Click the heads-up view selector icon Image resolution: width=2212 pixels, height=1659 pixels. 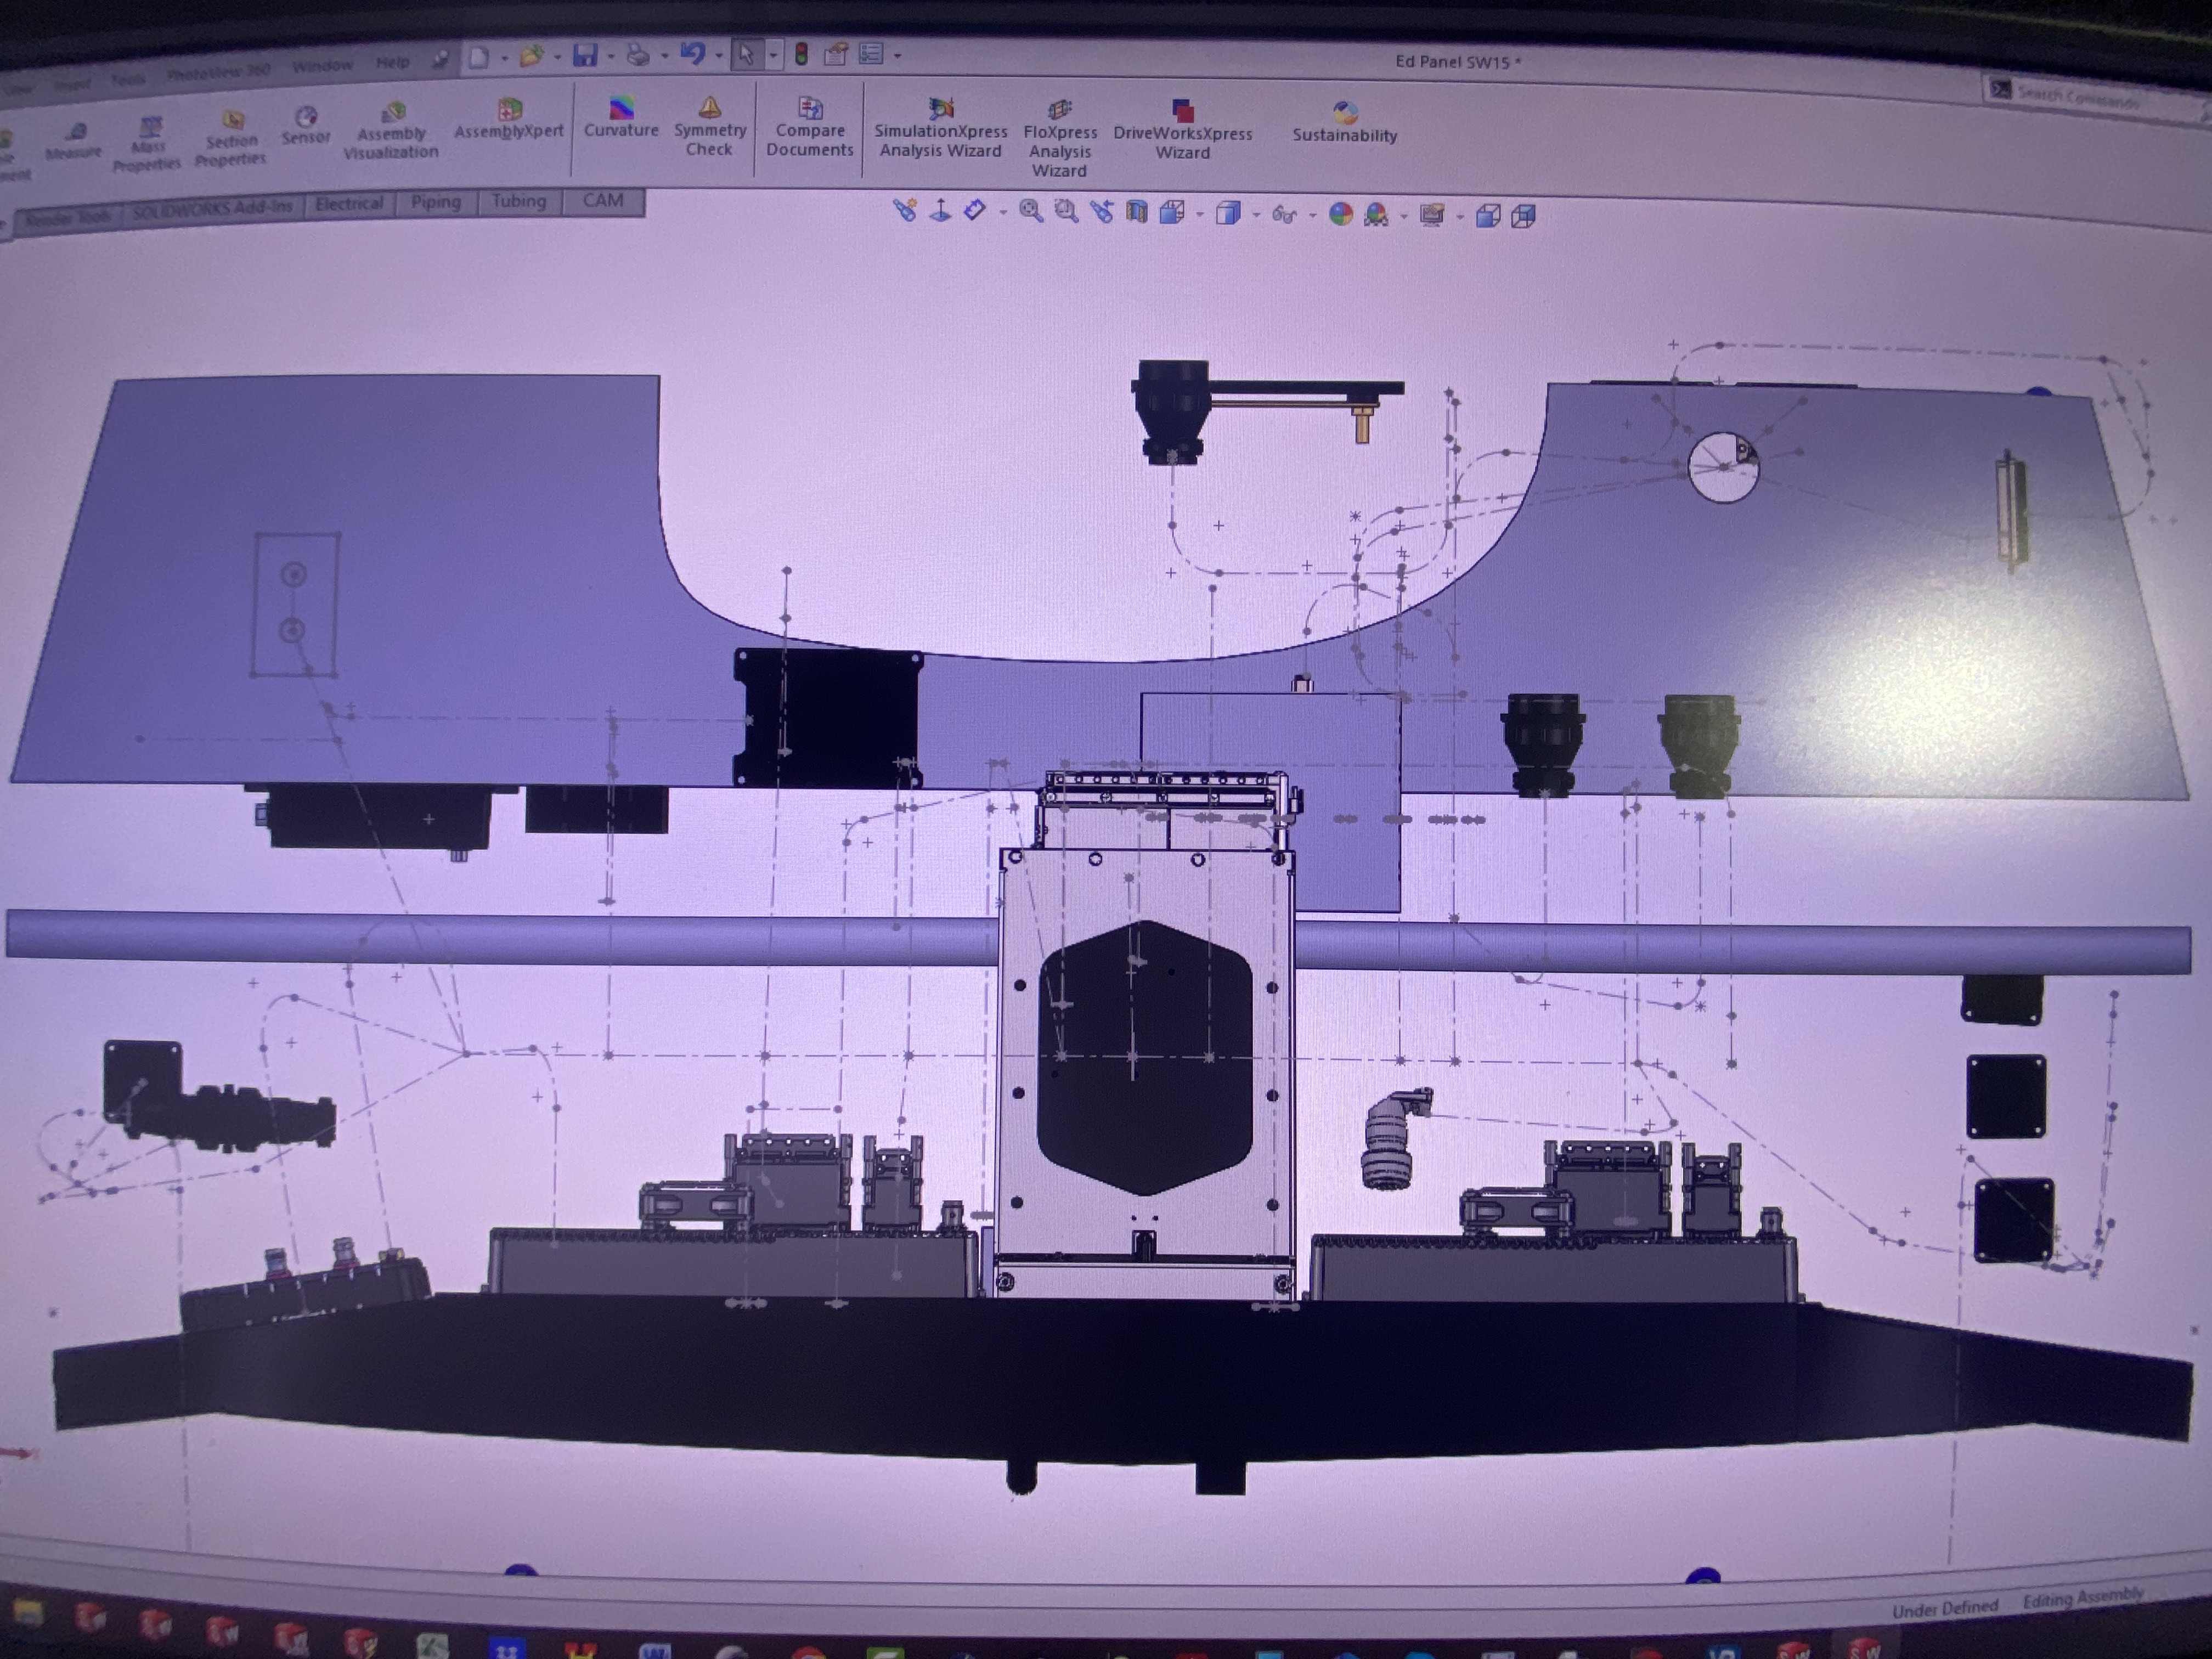pyautogui.click(x=905, y=210)
